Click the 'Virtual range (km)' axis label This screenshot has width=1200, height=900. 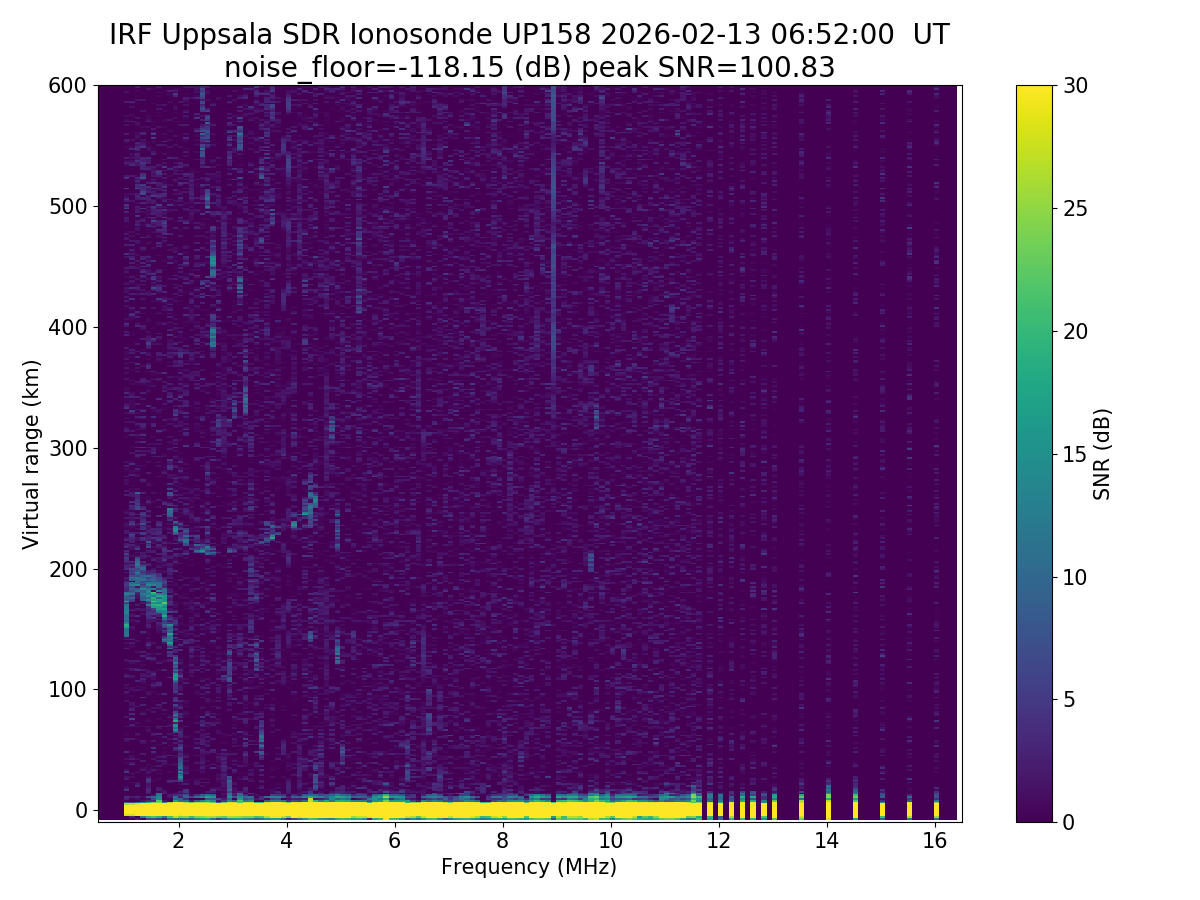[x=31, y=454]
